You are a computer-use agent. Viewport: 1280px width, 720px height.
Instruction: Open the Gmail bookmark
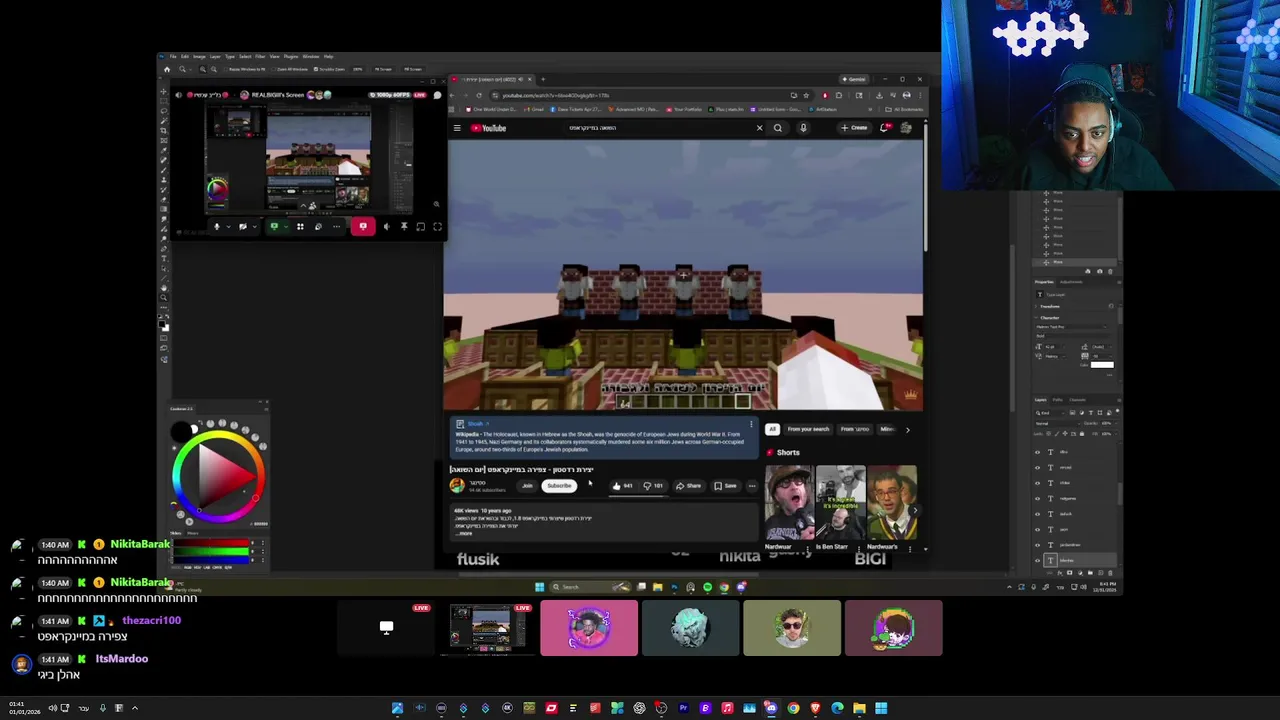534,109
